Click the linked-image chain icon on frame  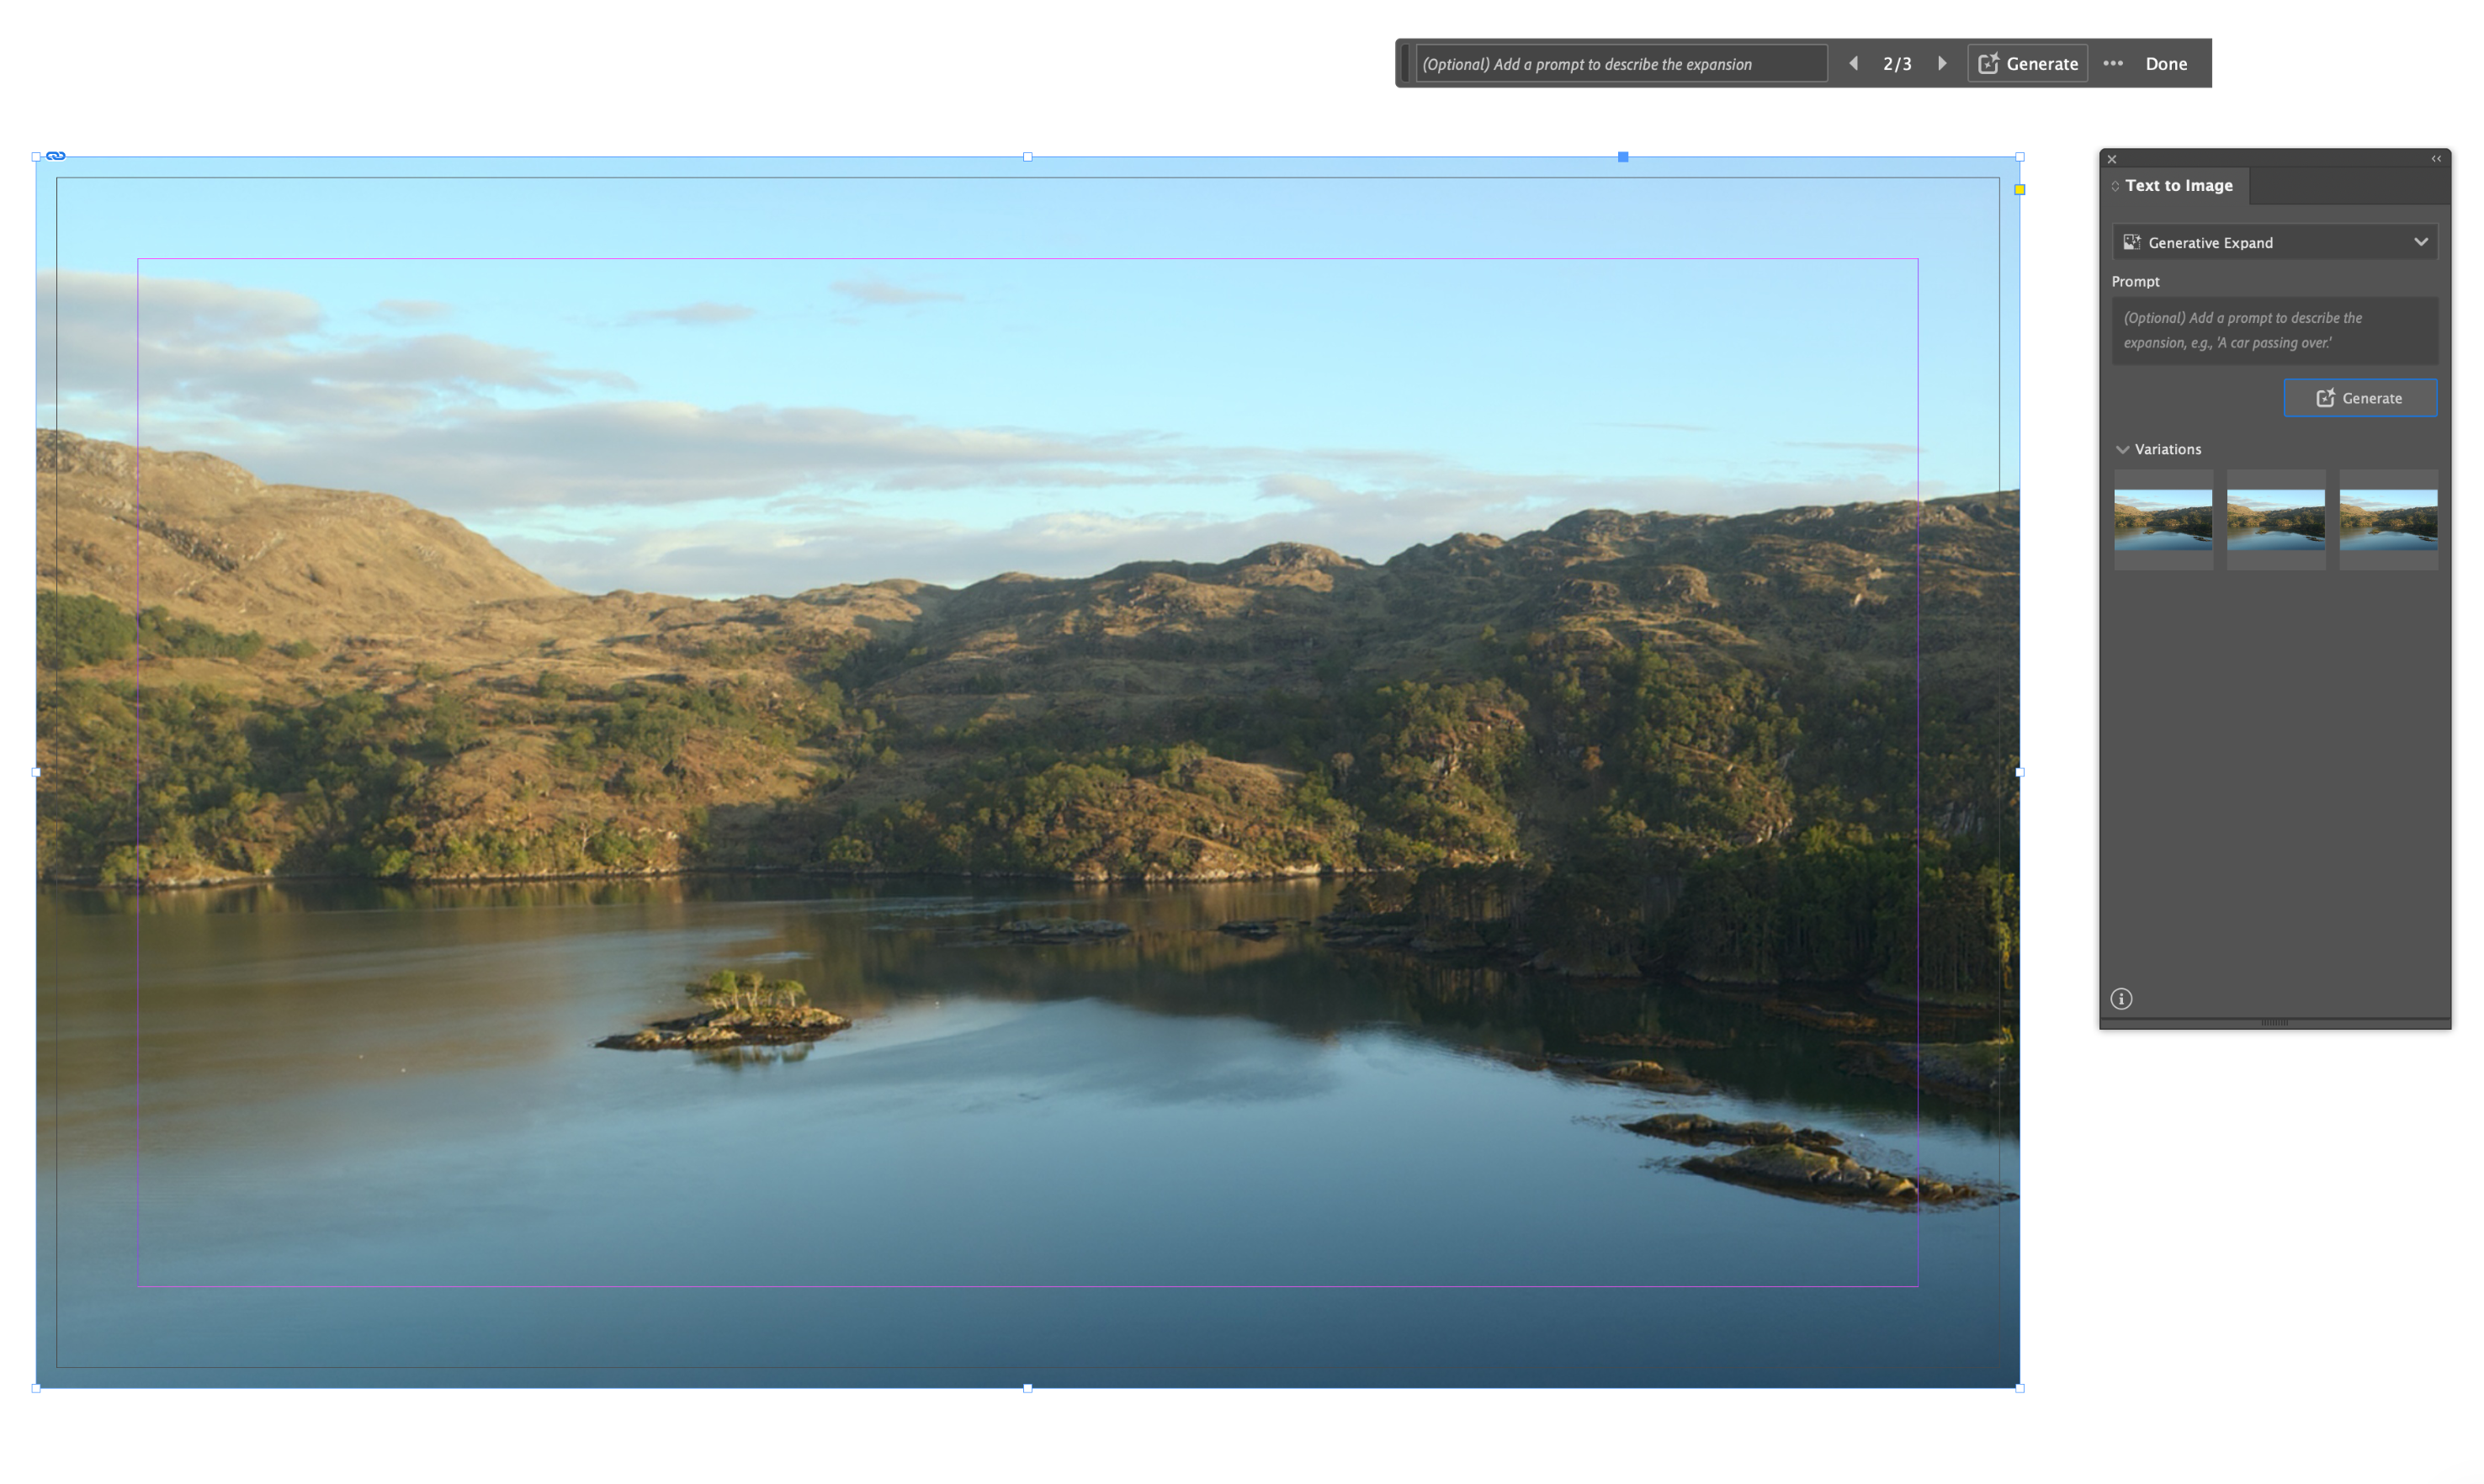pyautogui.click(x=56, y=156)
